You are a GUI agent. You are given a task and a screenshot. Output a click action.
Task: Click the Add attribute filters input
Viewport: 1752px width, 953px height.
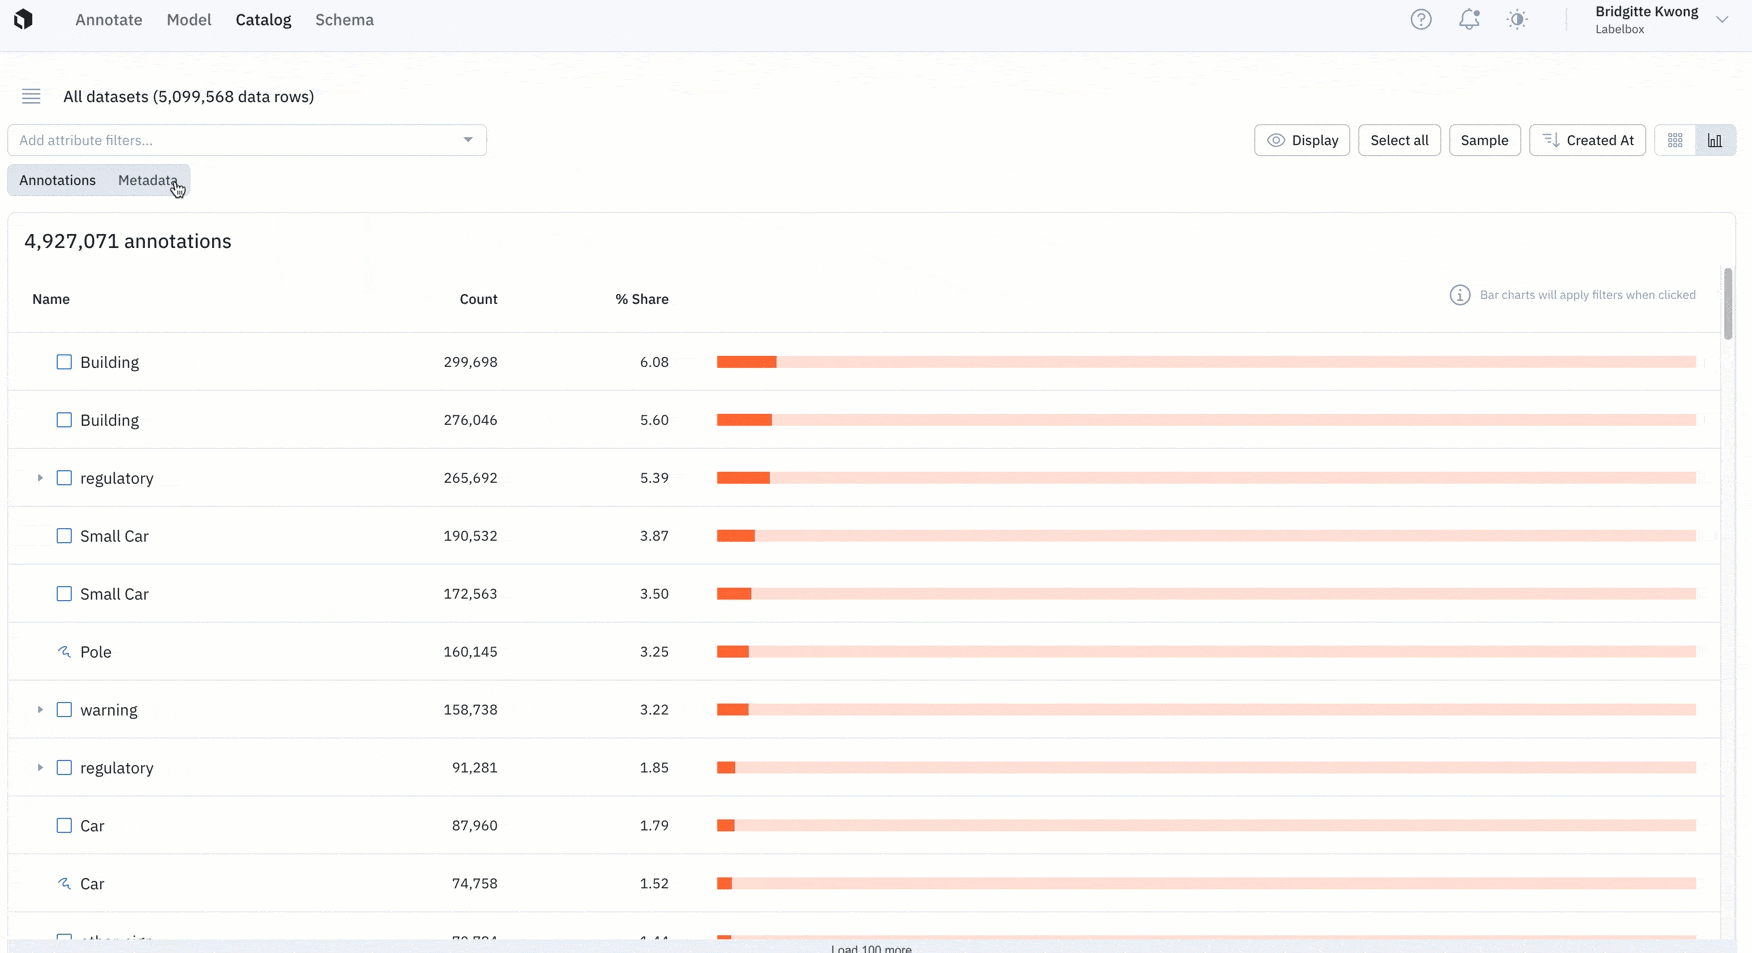point(246,140)
